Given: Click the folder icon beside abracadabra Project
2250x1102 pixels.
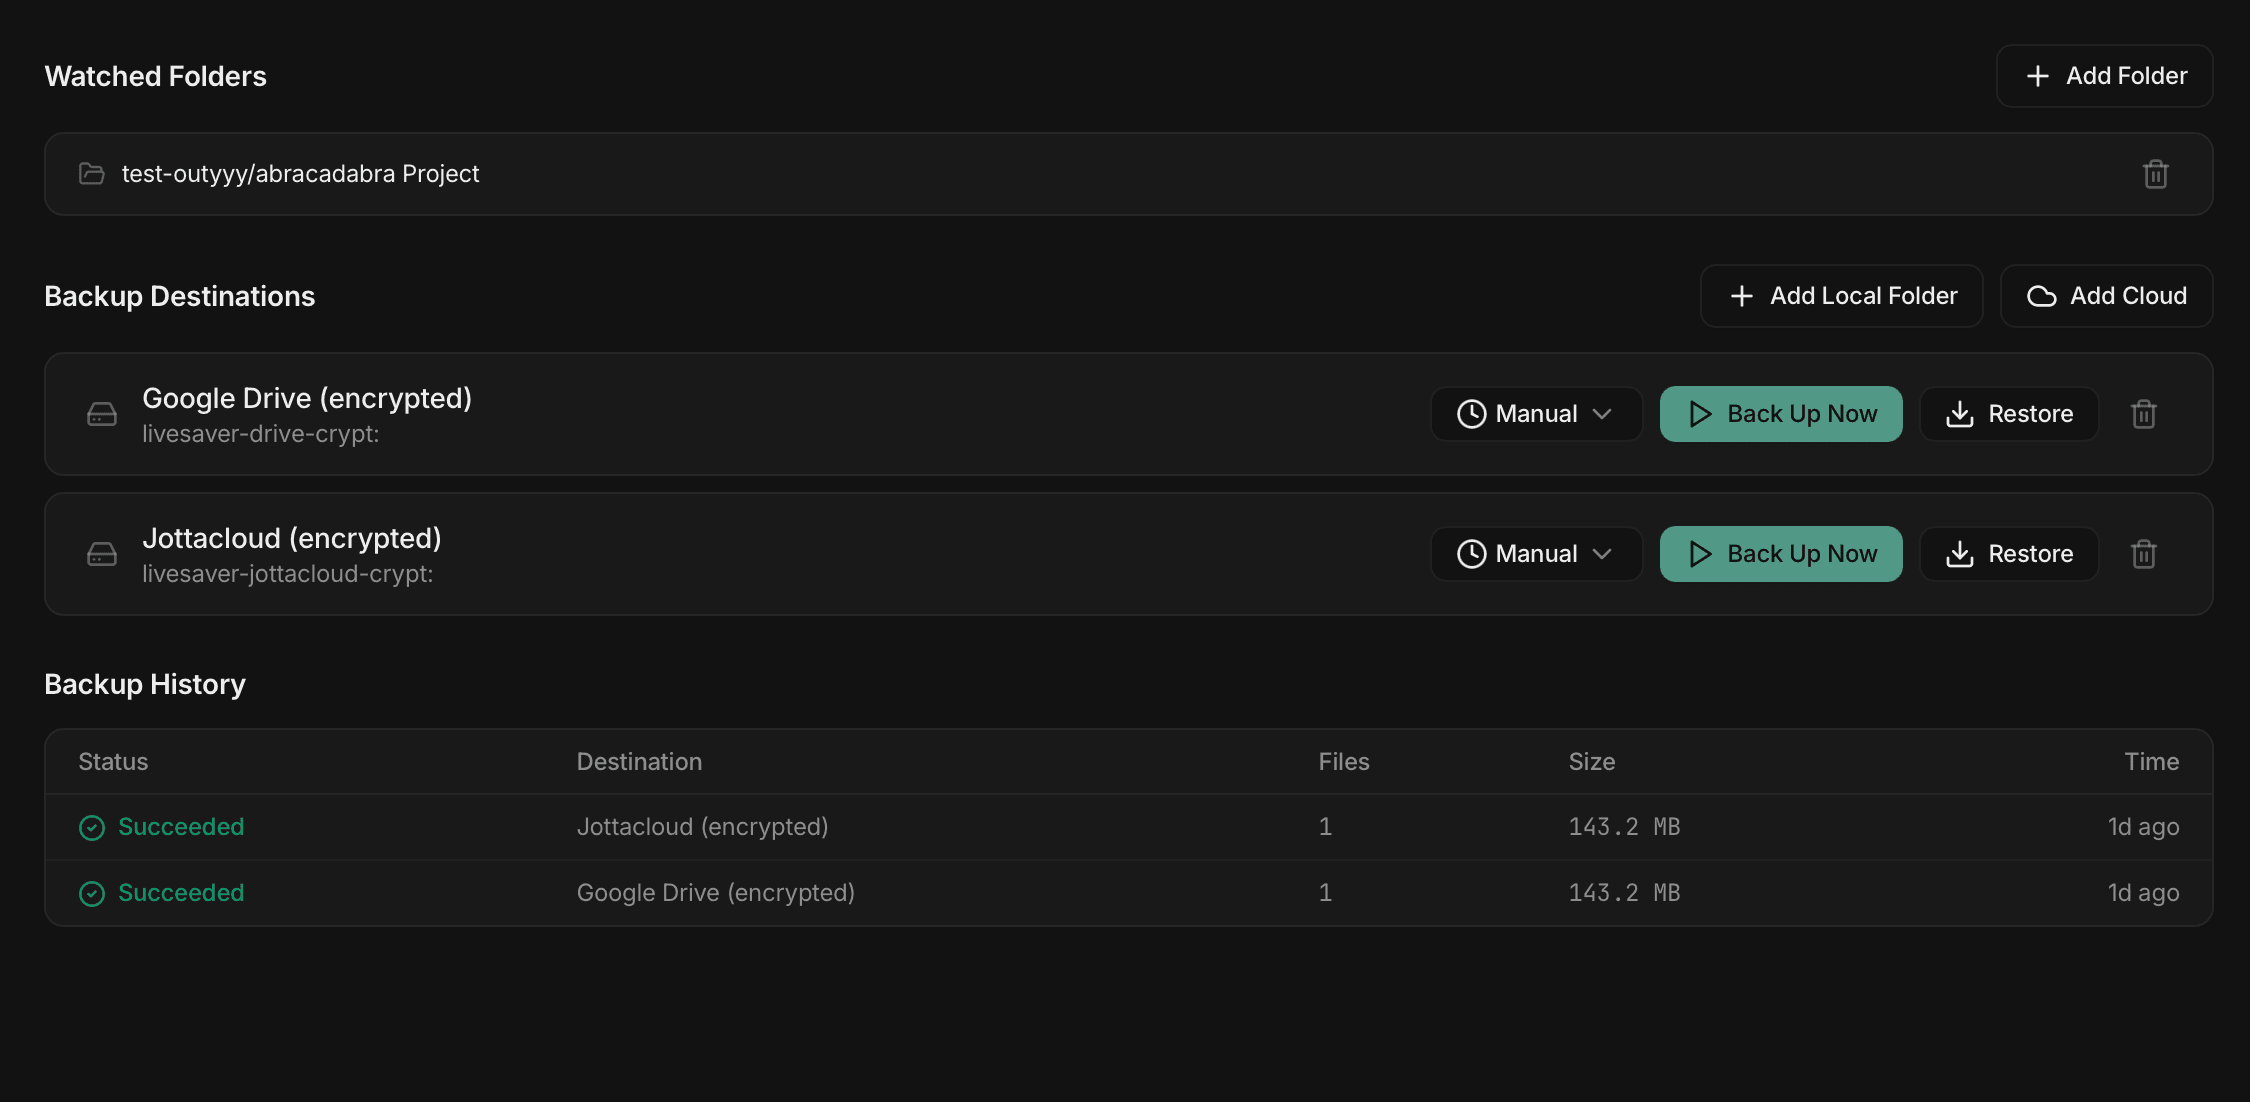Looking at the screenshot, I should [x=91, y=174].
